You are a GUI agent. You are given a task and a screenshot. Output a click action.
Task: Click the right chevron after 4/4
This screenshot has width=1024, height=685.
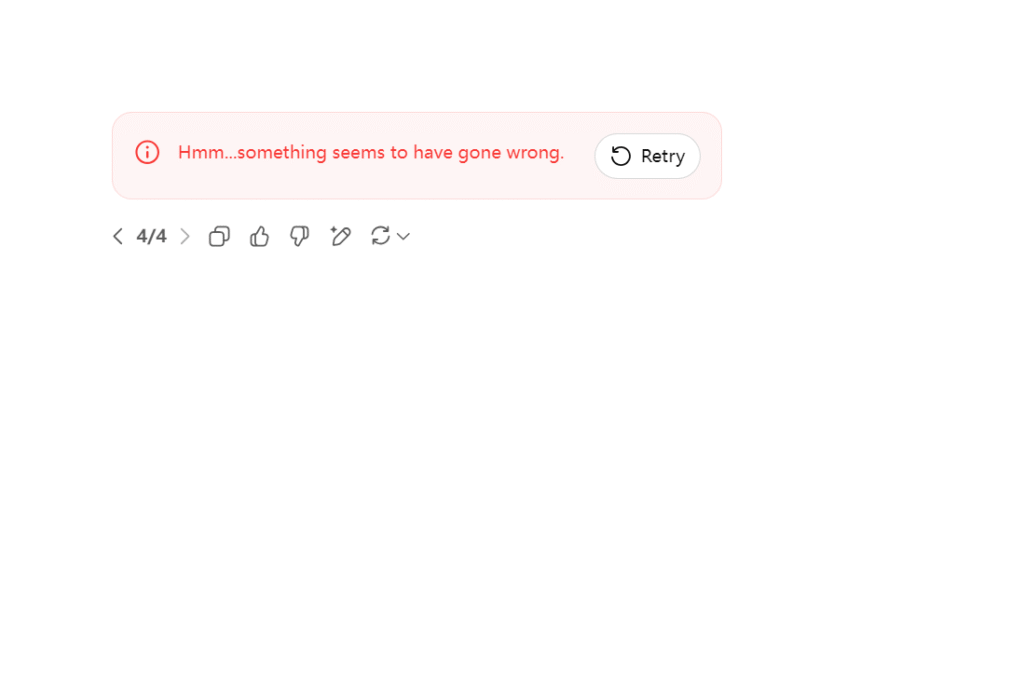[185, 236]
